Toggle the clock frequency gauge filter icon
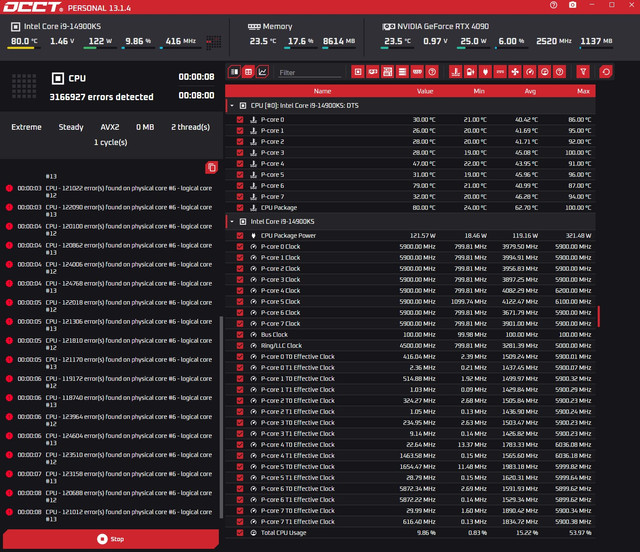640x552 pixels. point(530,72)
